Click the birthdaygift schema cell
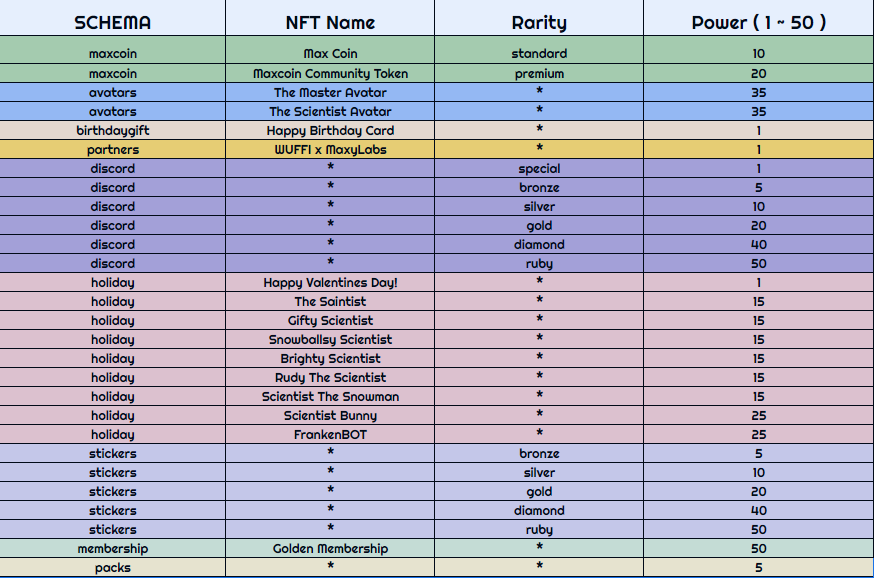The height and width of the screenshot is (578, 874). 112,130
